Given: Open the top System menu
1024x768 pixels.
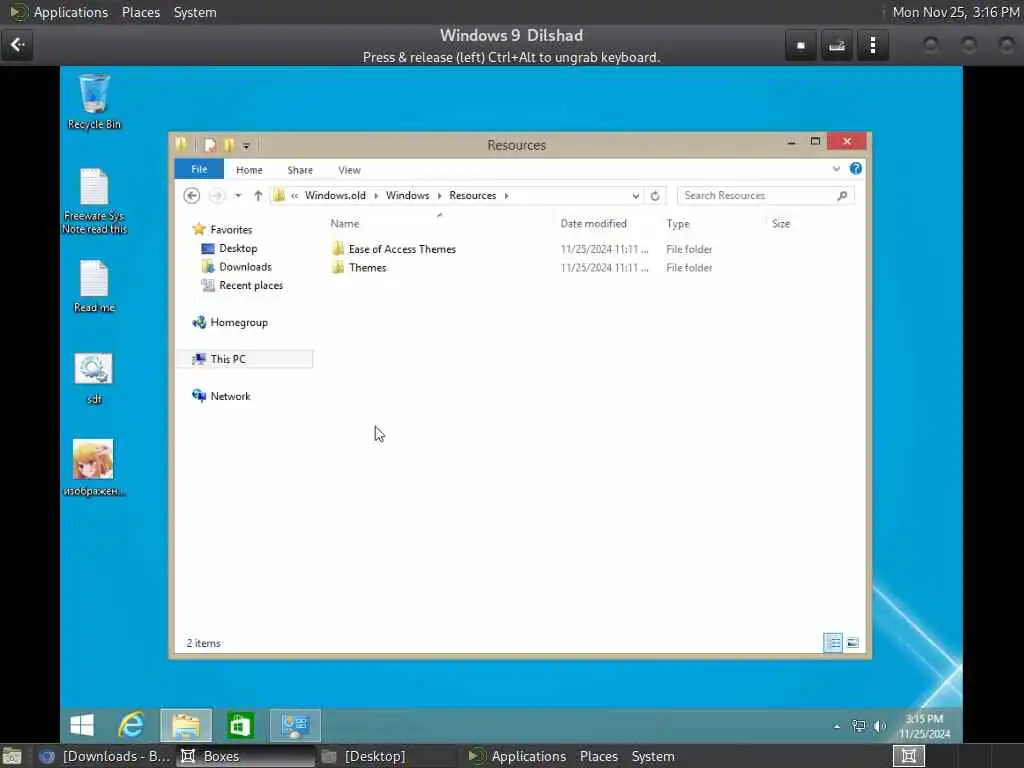Looking at the screenshot, I should point(195,12).
